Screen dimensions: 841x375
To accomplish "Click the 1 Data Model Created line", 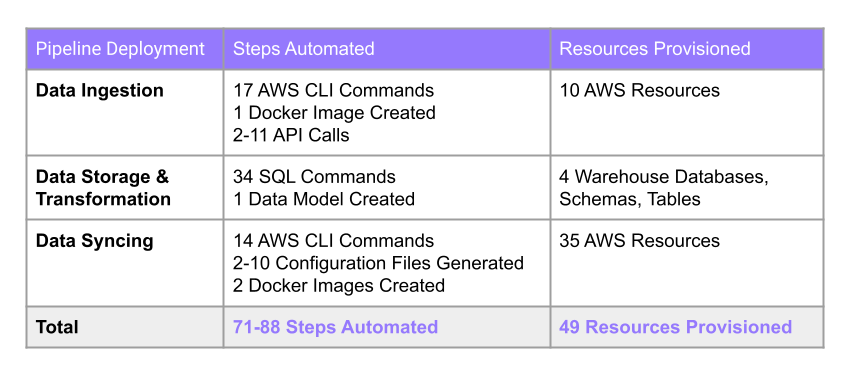I will tap(323, 199).
